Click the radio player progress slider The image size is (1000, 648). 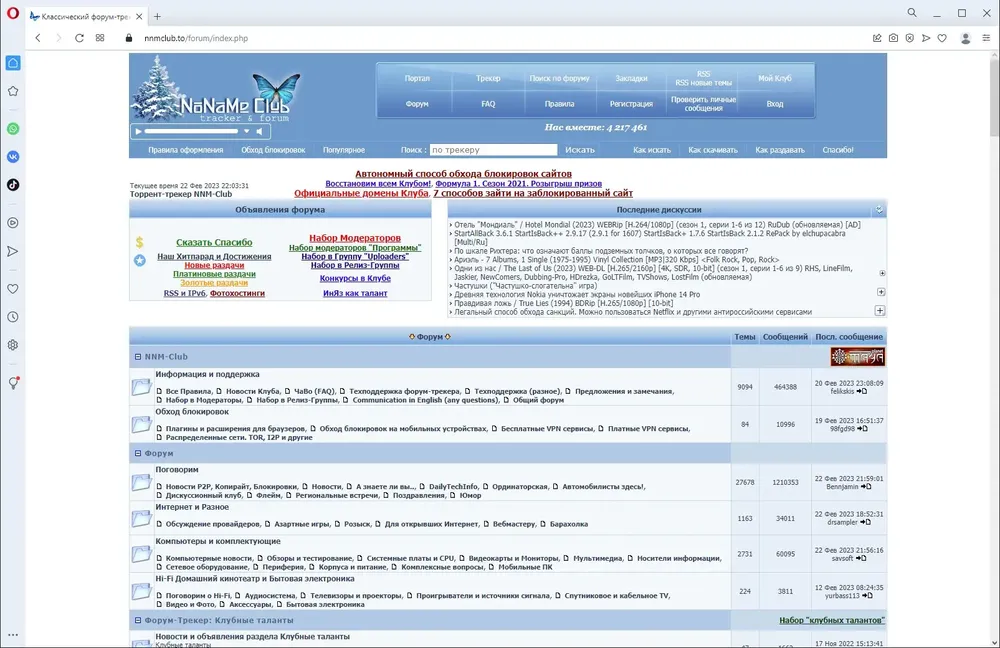pyautogui.click(x=190, y=131)
